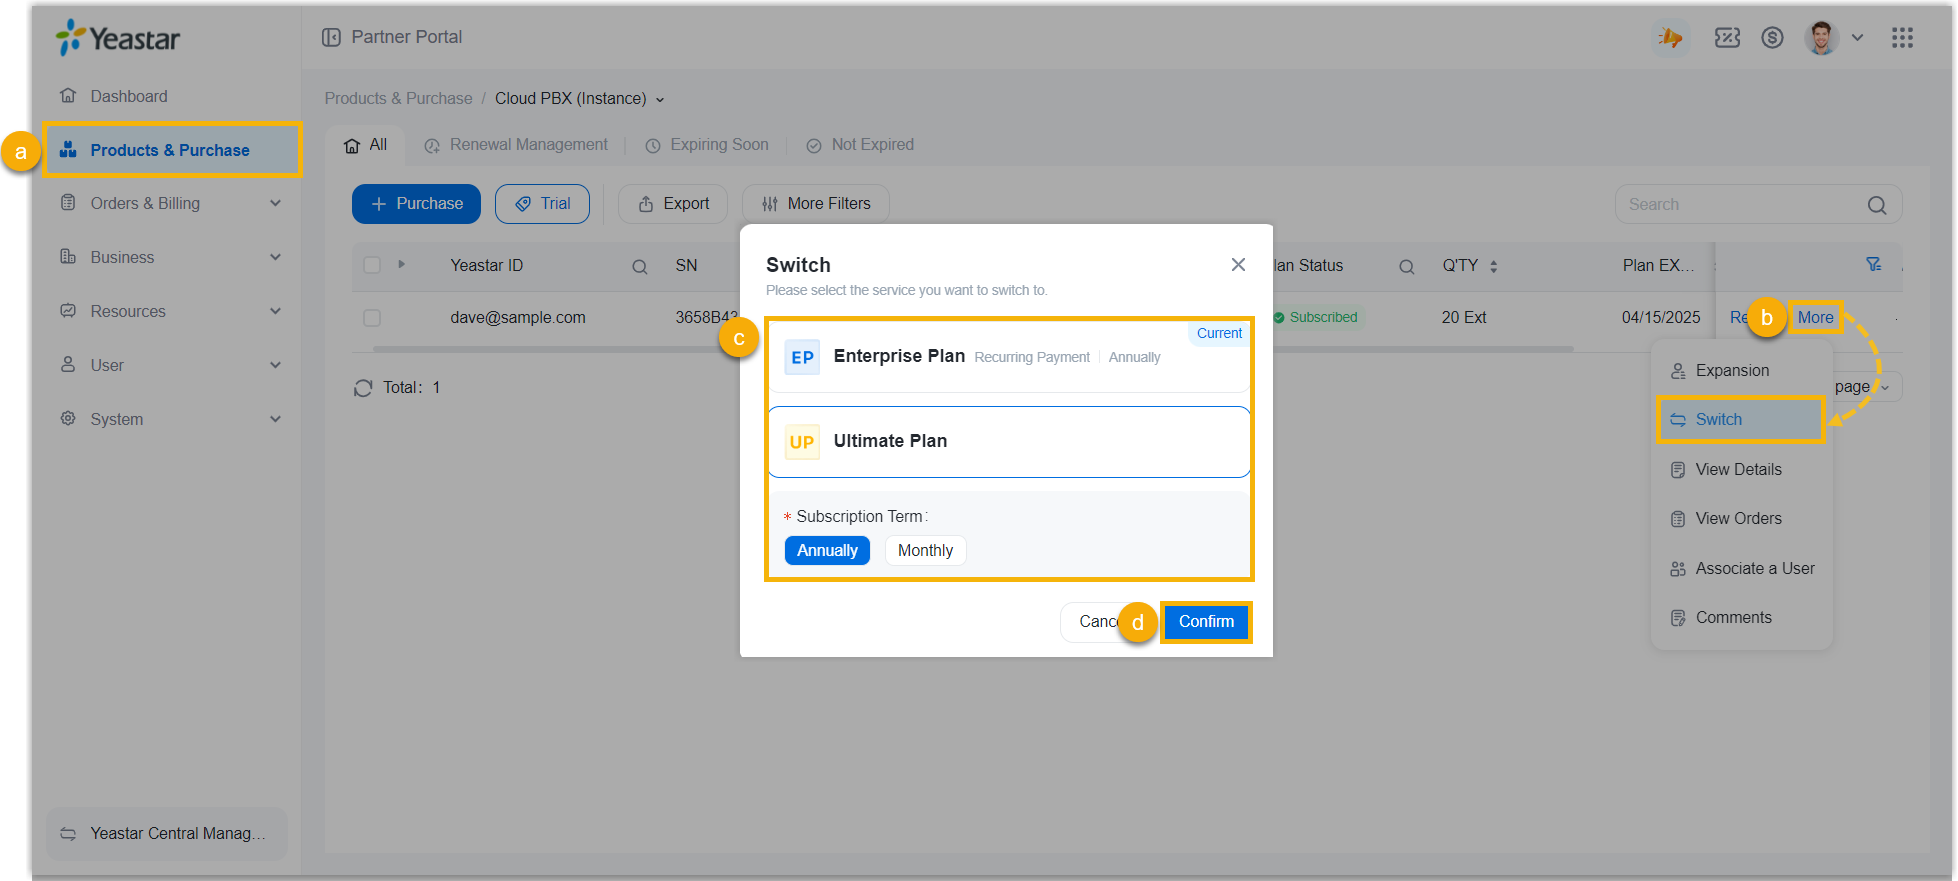The height and width of the screenshot is (881, 1958).
Task: Click the apps grid icon in header
Action: click(x=1902, y=38)
